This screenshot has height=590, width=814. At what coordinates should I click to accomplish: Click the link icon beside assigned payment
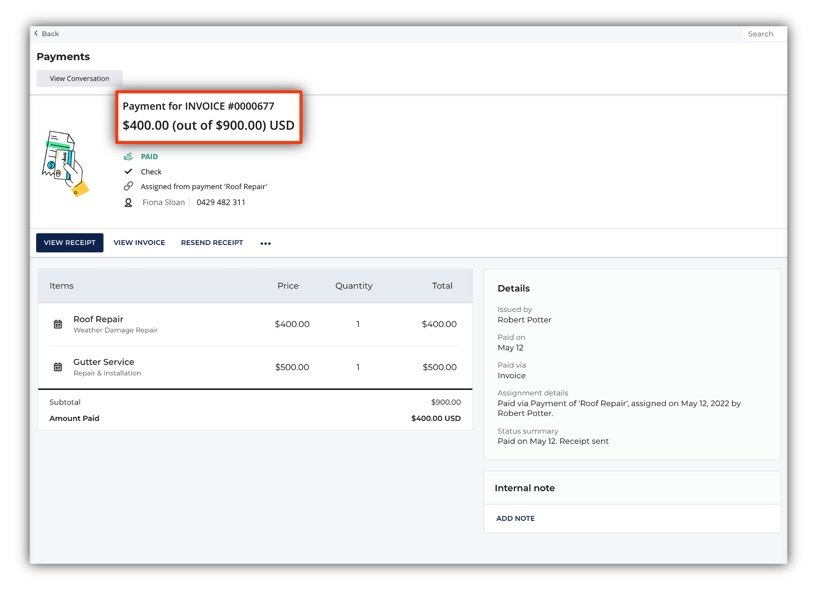128,186
